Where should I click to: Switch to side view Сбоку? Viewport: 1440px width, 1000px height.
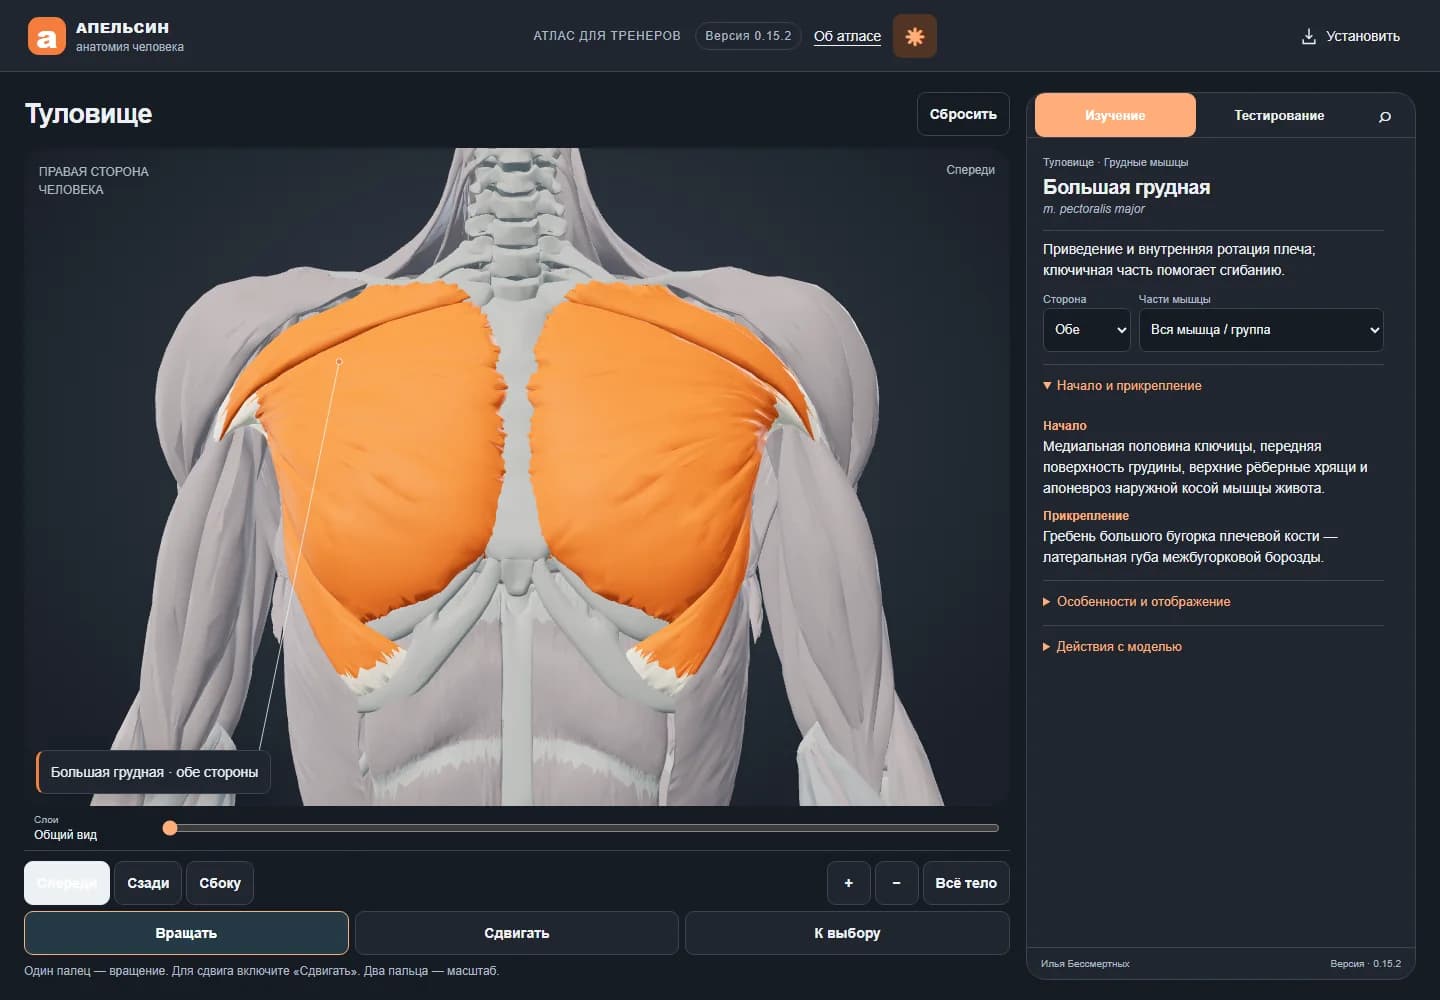pyautogui.click(x=220, y=883)
